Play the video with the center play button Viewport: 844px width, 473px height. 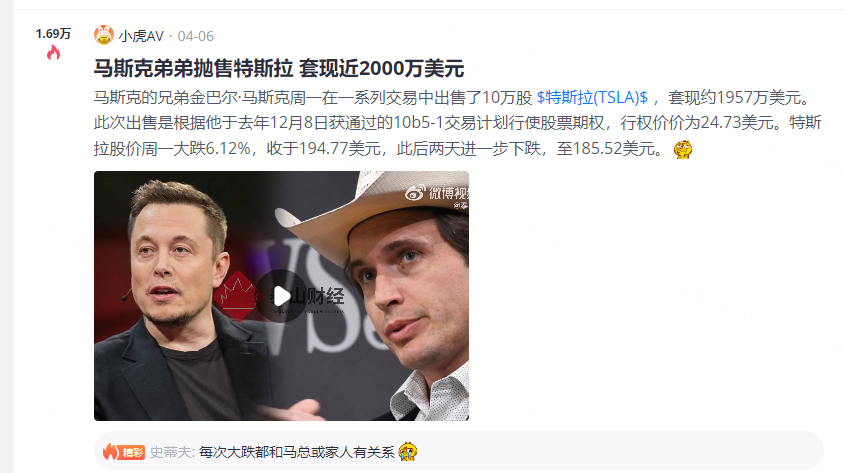tap(281, 295)
